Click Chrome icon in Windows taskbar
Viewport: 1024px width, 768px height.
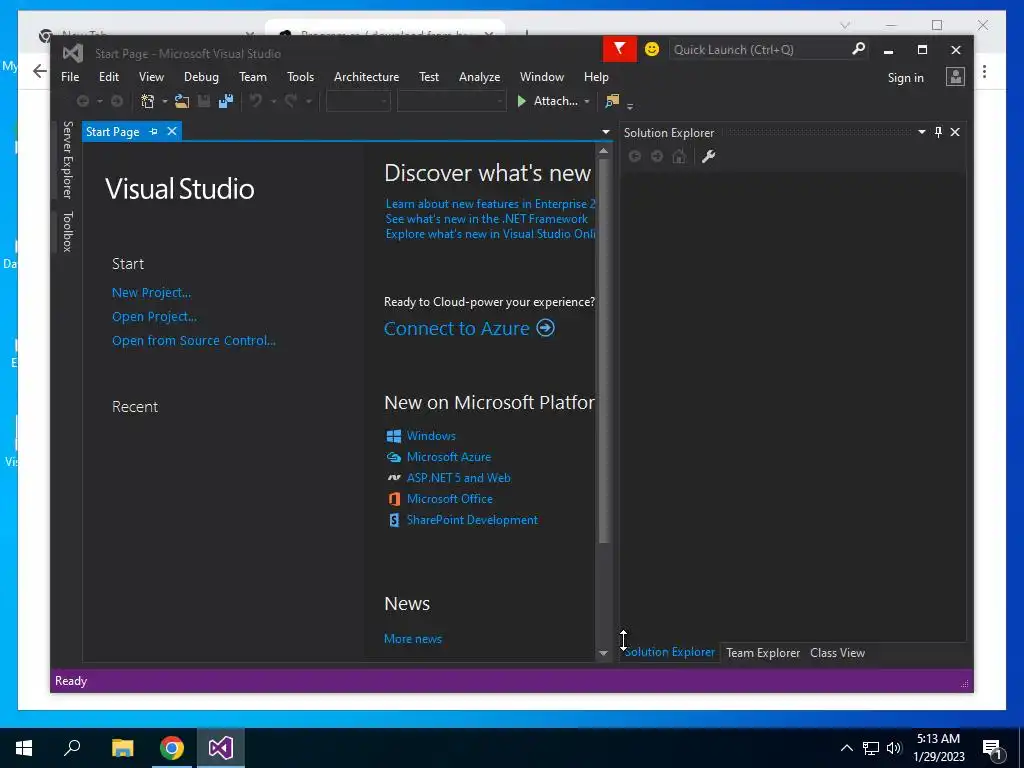pyautogui.click(x=172, y=748)
